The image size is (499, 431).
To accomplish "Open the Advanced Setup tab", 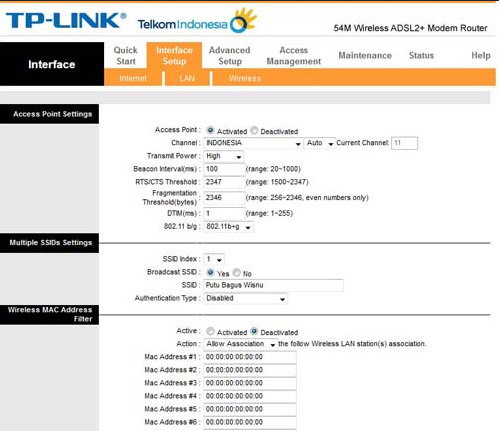I will pyautogui.click(x=229, y=56).
